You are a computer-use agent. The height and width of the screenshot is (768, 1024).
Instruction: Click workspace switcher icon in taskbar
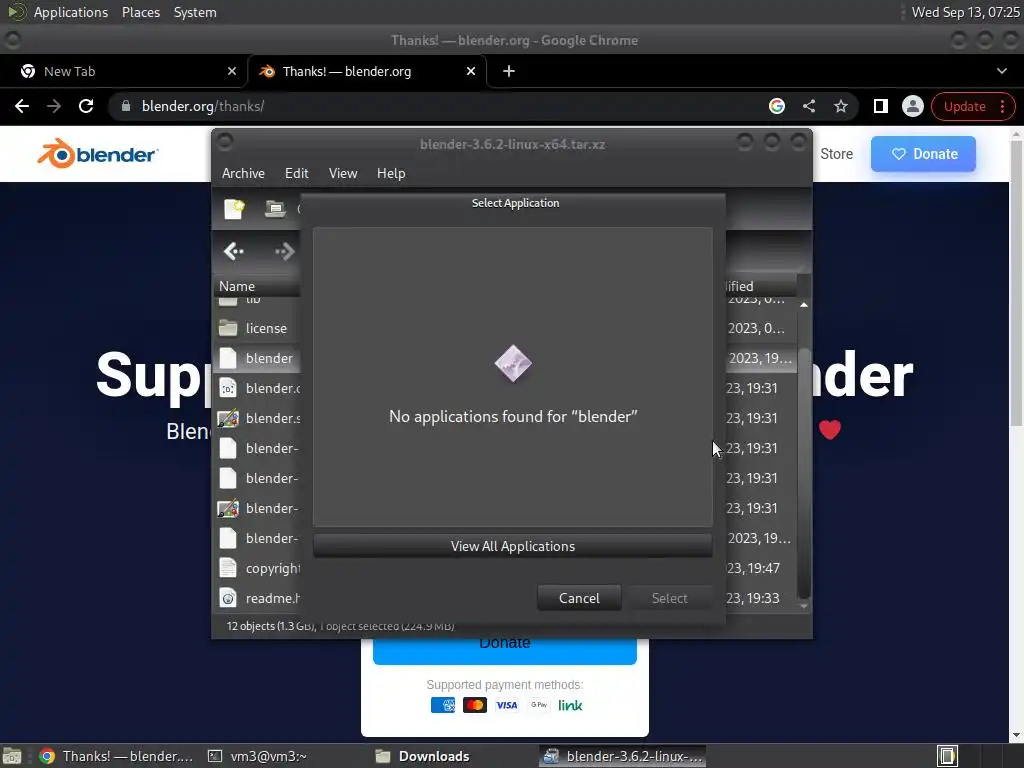(947, 756)
